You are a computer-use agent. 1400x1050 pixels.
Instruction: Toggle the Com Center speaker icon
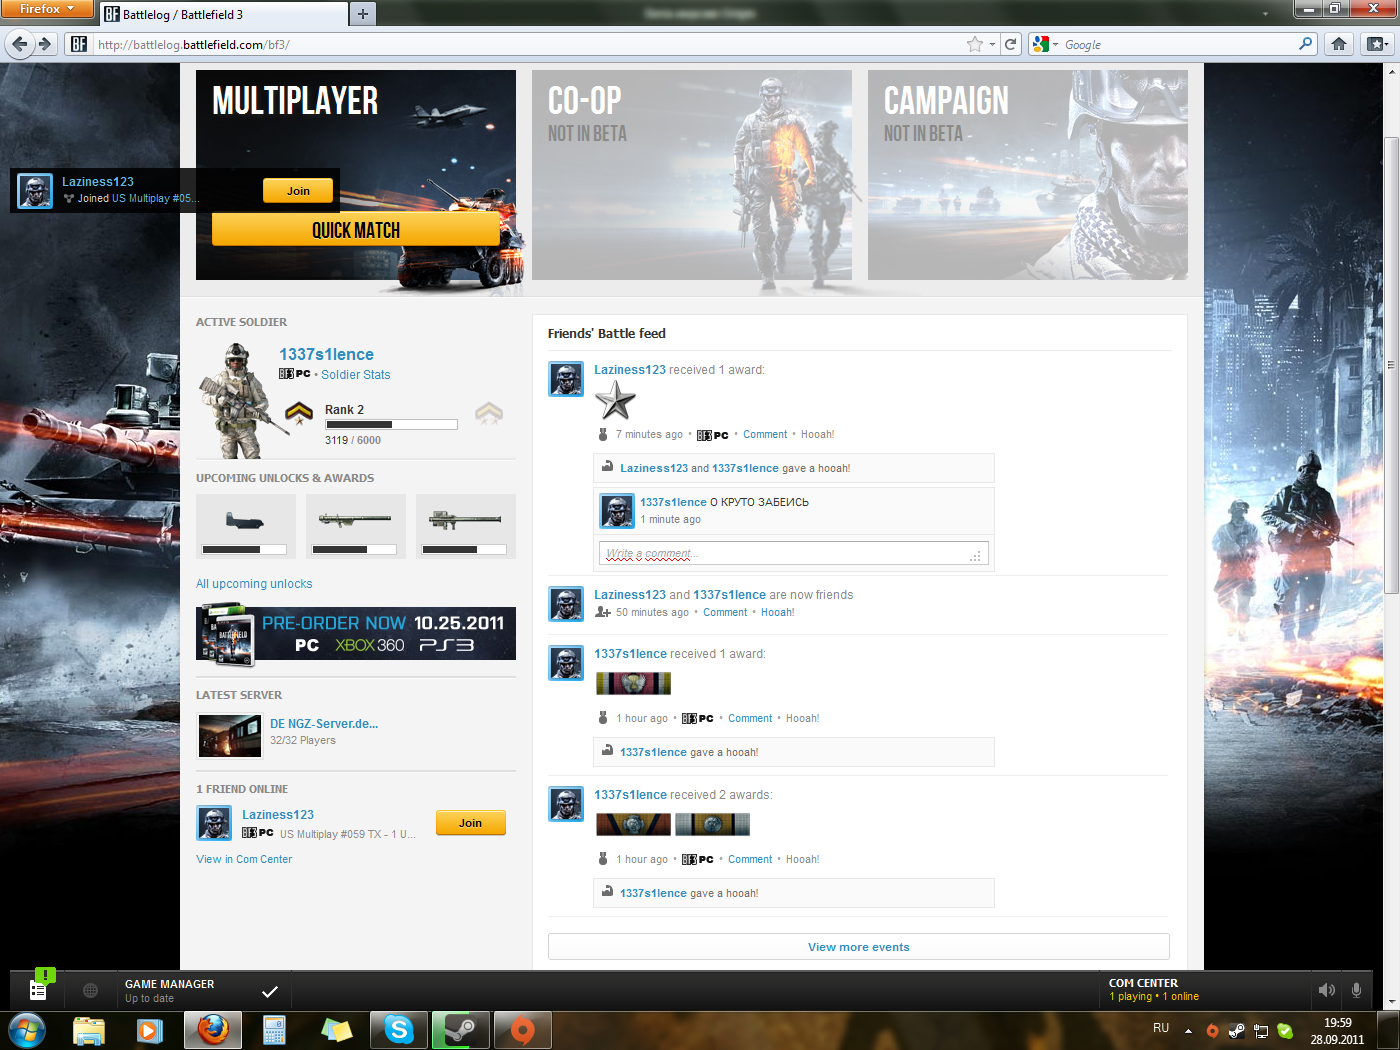[1327, 990]
